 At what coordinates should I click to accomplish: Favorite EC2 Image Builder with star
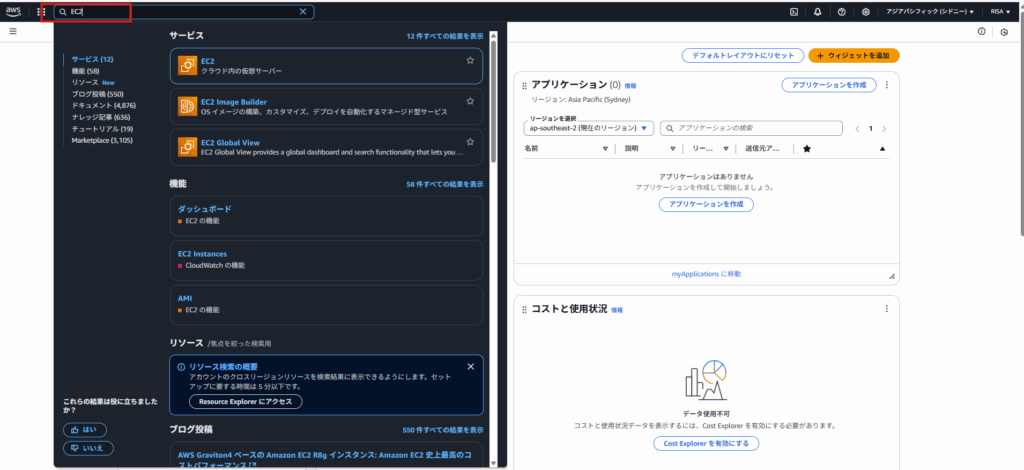[x=470, y=101]
